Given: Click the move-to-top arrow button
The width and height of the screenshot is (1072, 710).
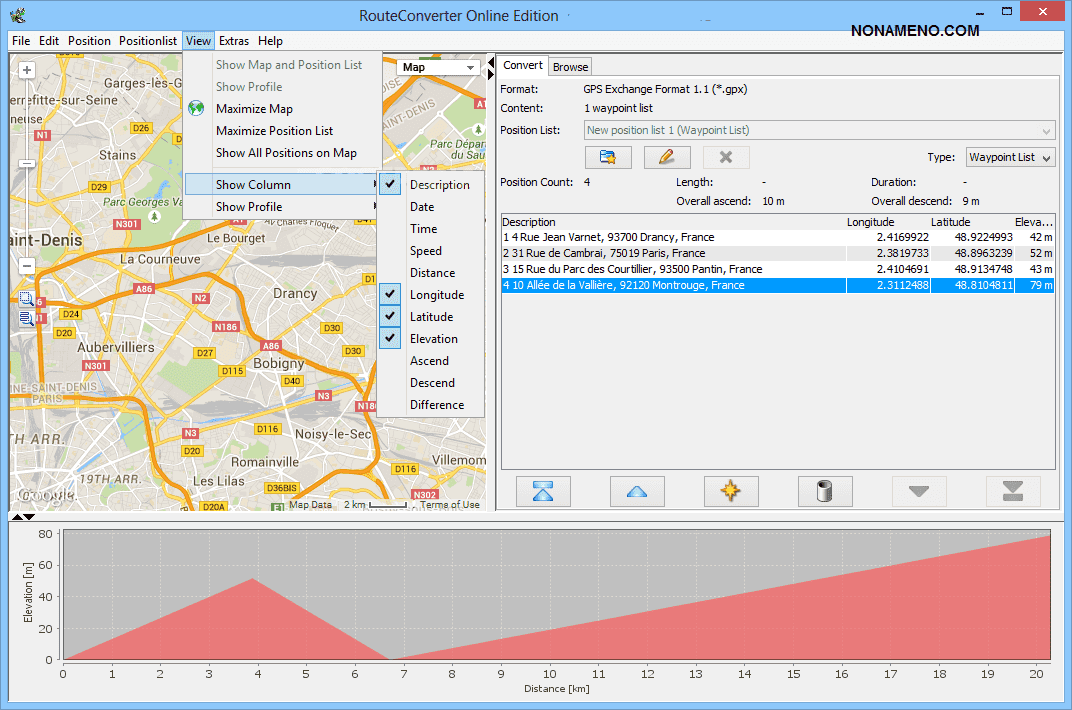Looking at the screenshot, I should [x=543, y=491].
